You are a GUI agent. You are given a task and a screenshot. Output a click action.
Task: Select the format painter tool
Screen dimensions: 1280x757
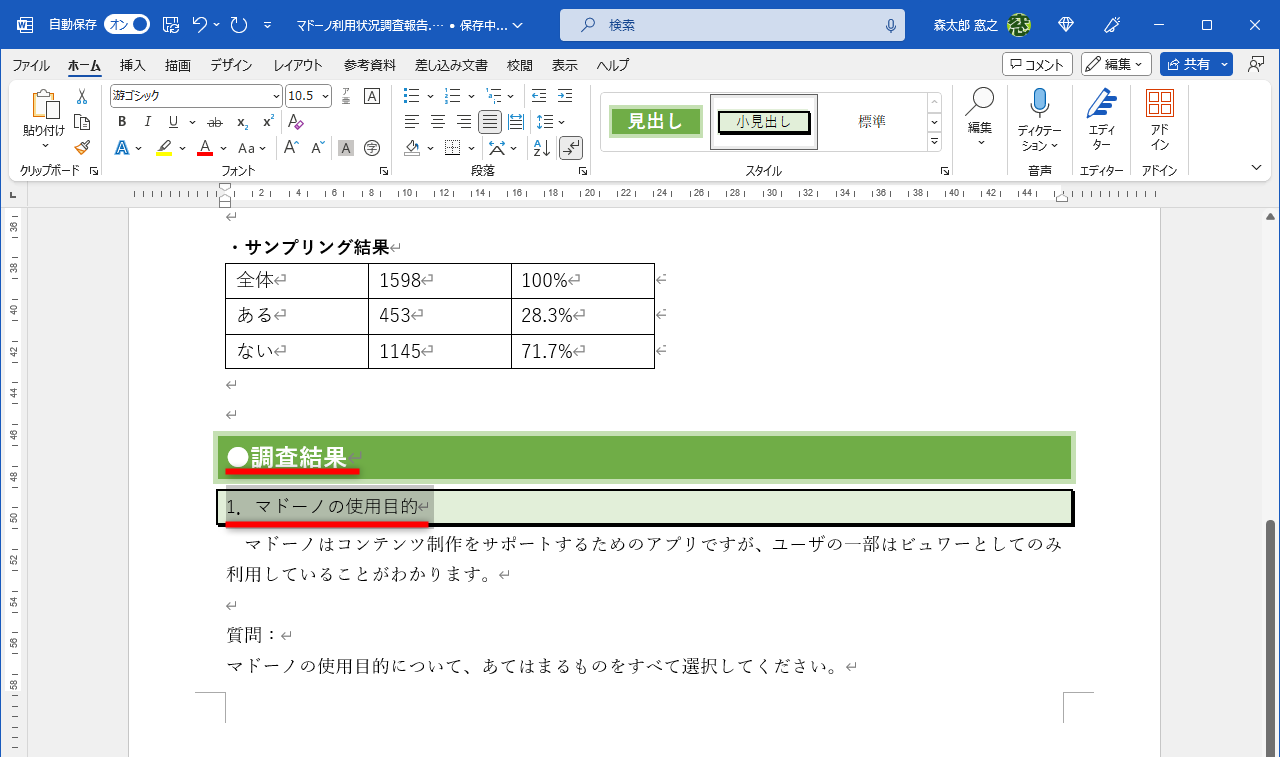[82, 147]
